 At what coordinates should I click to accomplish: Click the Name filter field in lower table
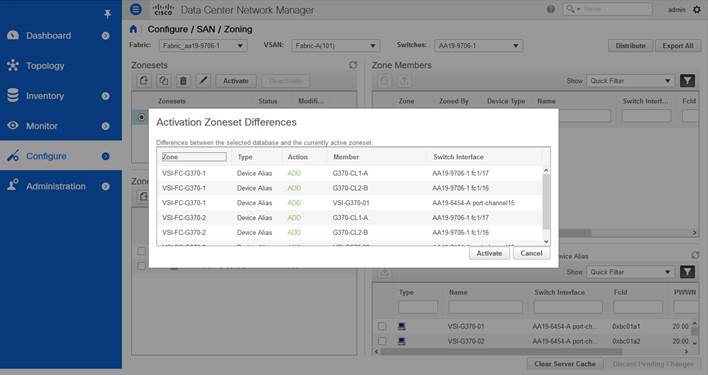485,307
